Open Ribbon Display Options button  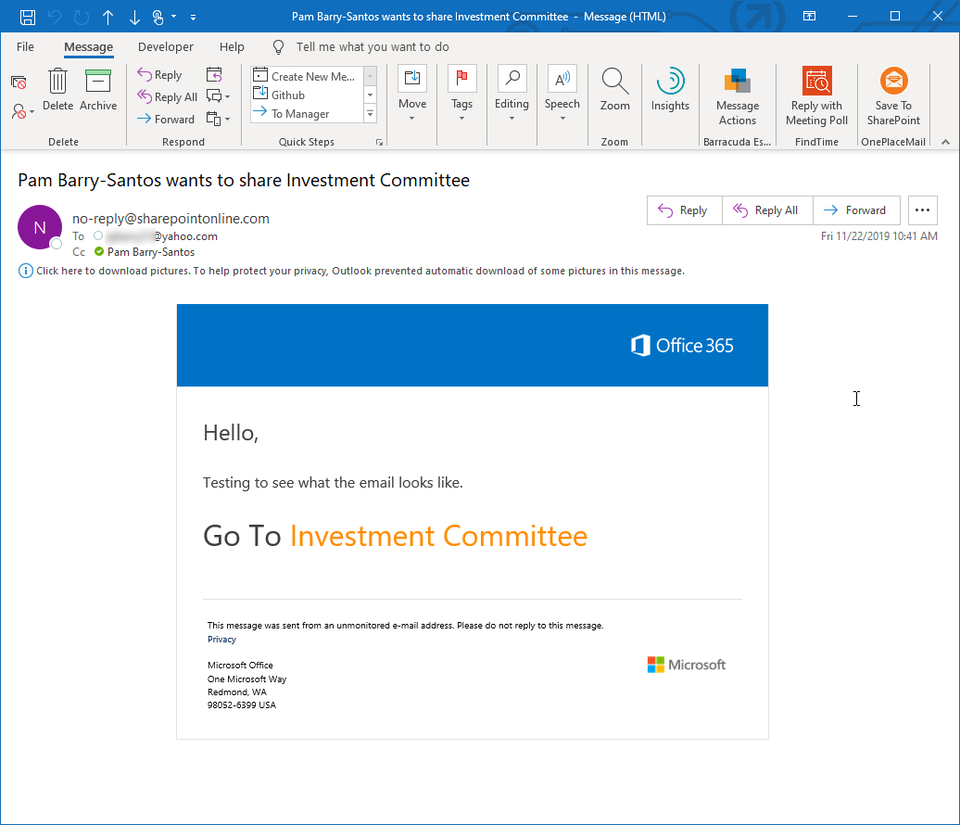point(809,17)
